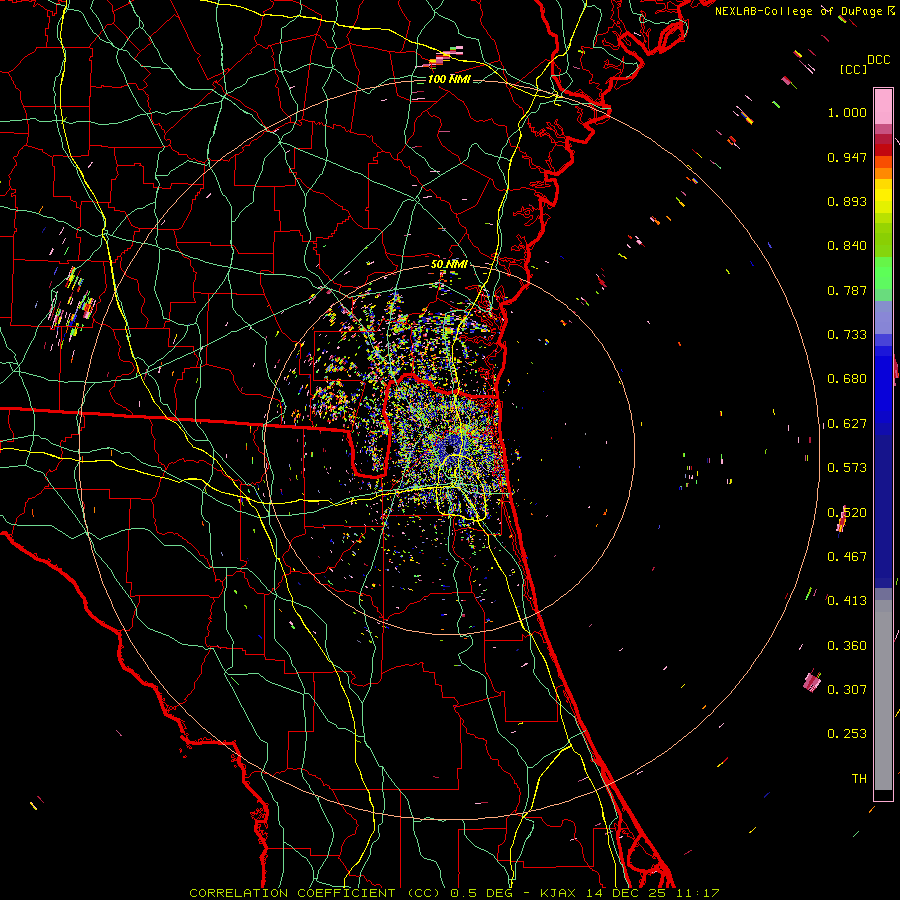Pick the pink swatch atop the color bar
This screenshot has width=900, height=900.
883,106
